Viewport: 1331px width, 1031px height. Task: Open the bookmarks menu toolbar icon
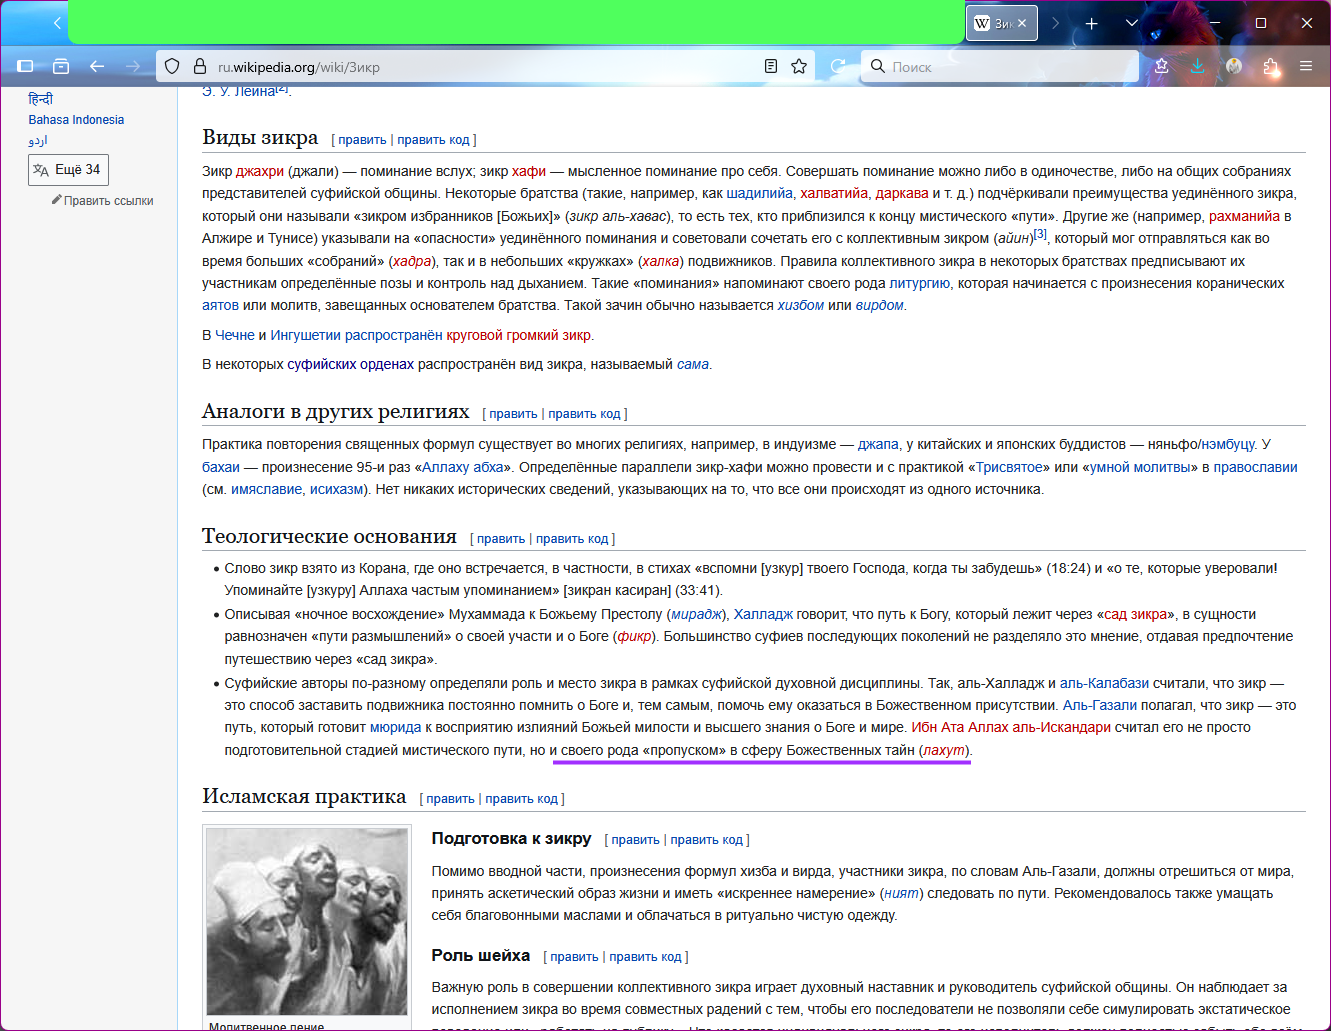tap(1161, 66)
